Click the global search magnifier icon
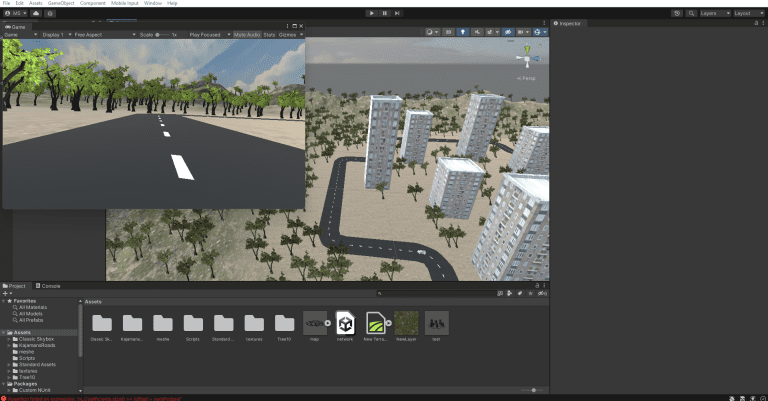This screenshot has height=401, width=768. coord(691,13)
